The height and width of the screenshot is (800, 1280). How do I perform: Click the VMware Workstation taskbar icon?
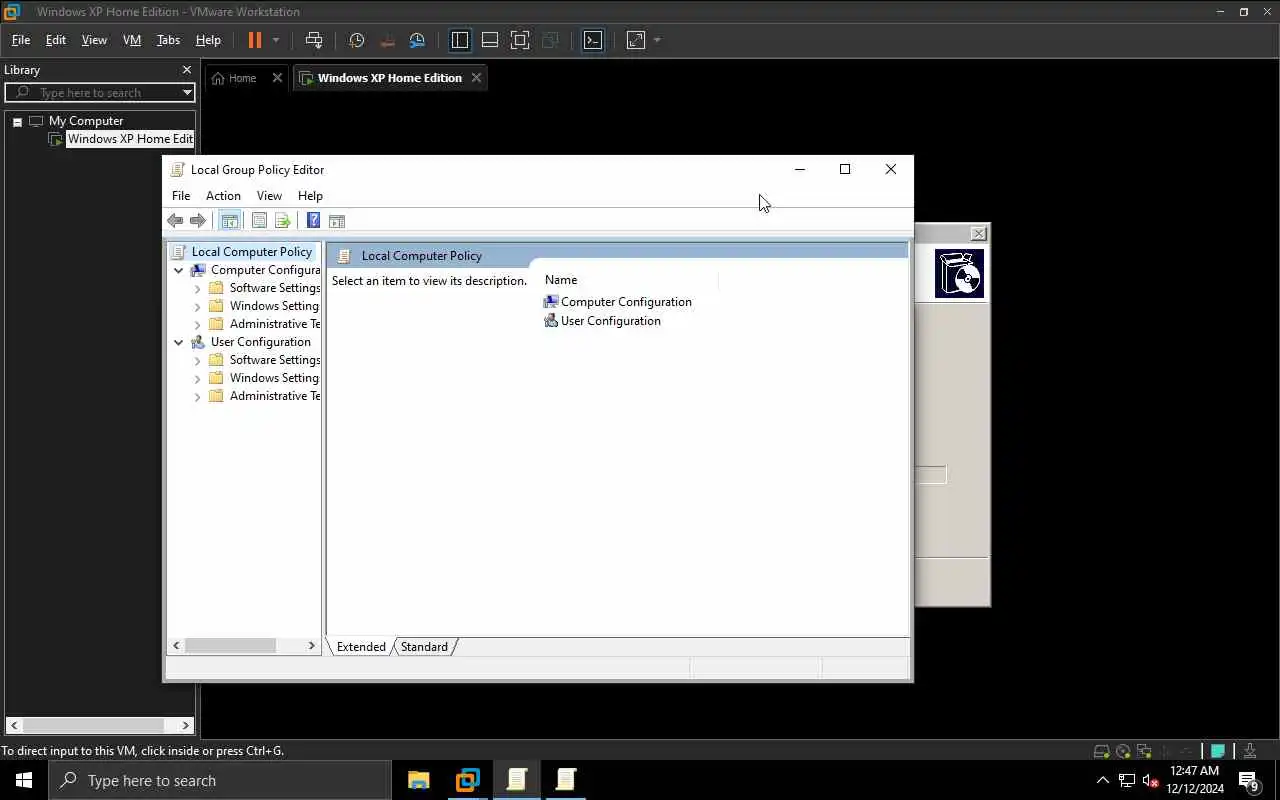tap(467, 780)
